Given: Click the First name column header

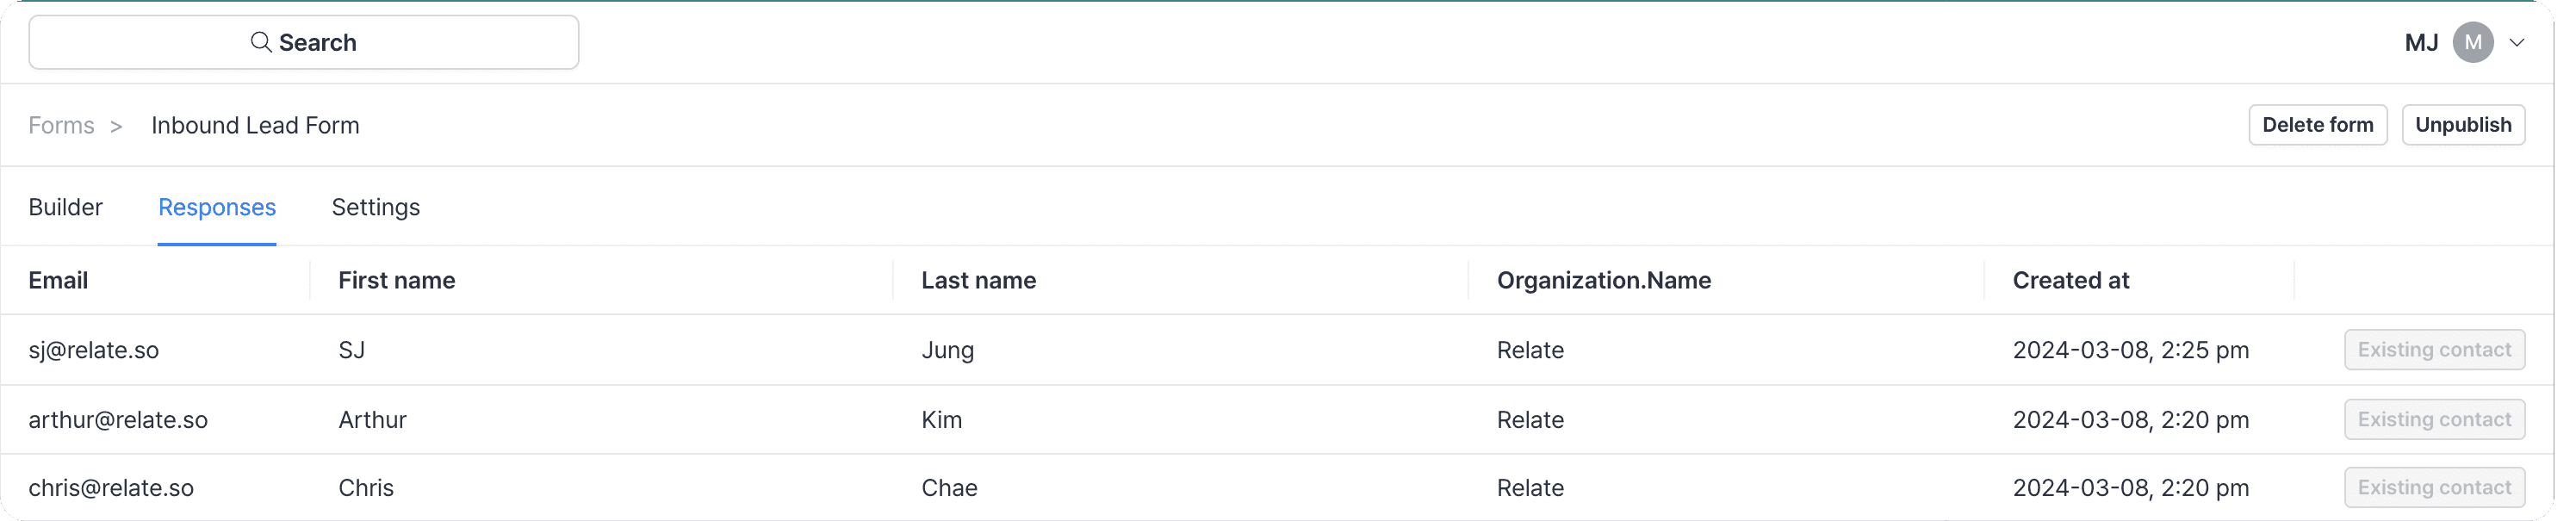Looking at the screenshot, I should (397, 280).
